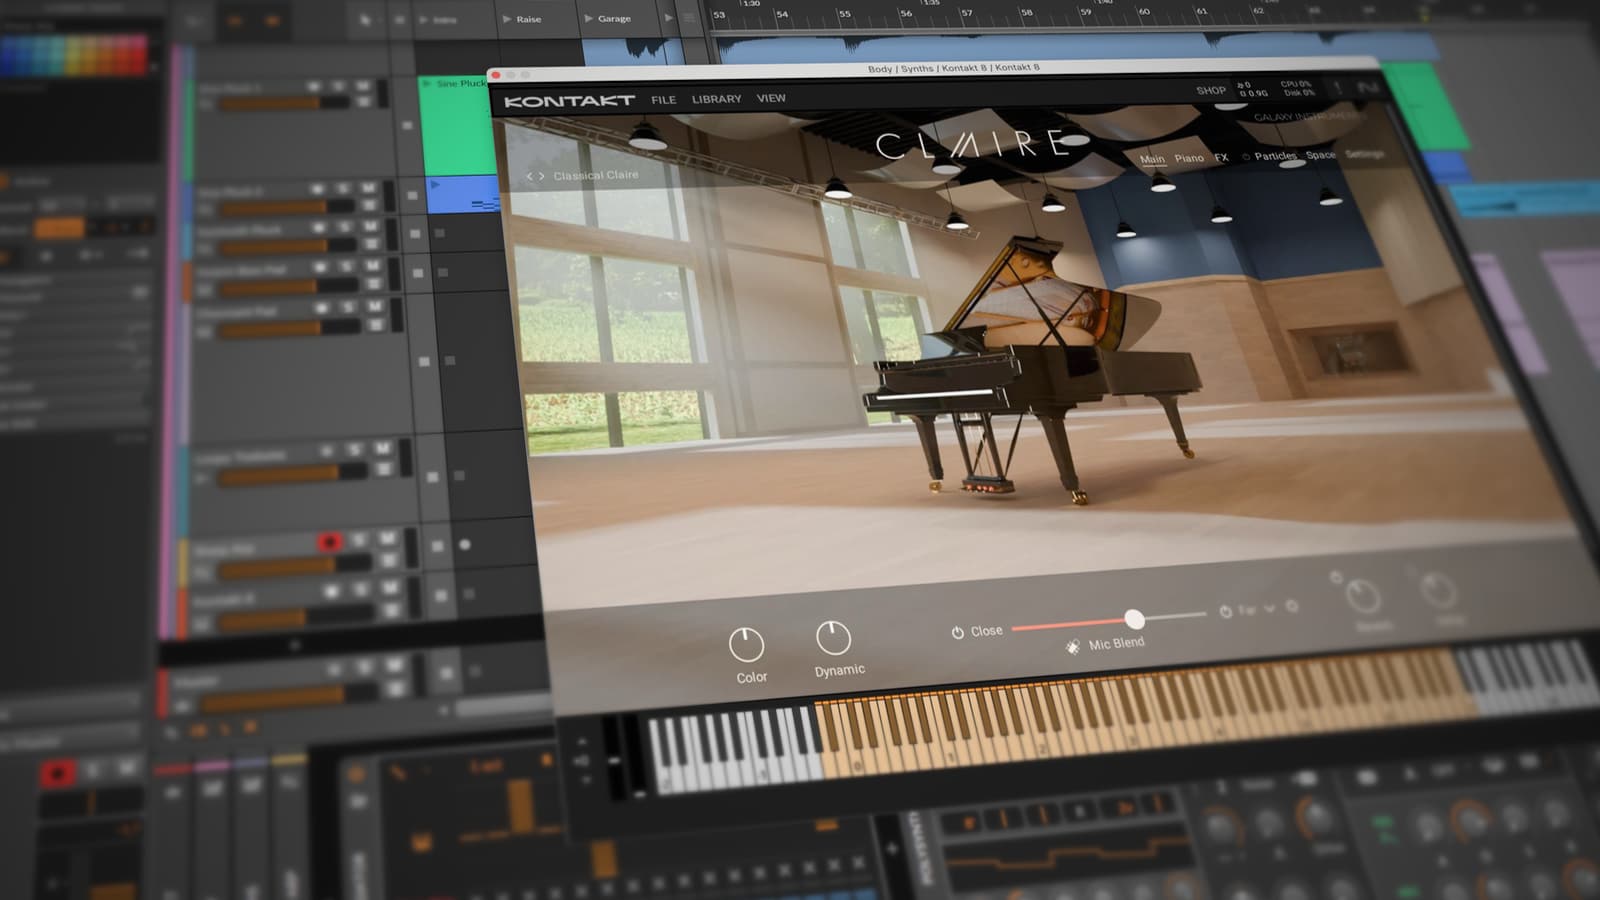Toggle the Close mic power button

(957, 632)
